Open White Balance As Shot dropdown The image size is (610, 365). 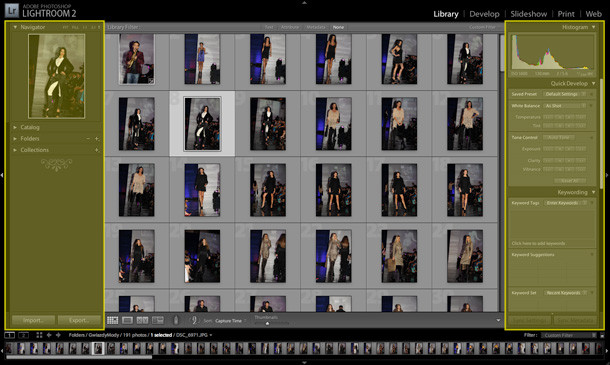[x=565, y=106]
